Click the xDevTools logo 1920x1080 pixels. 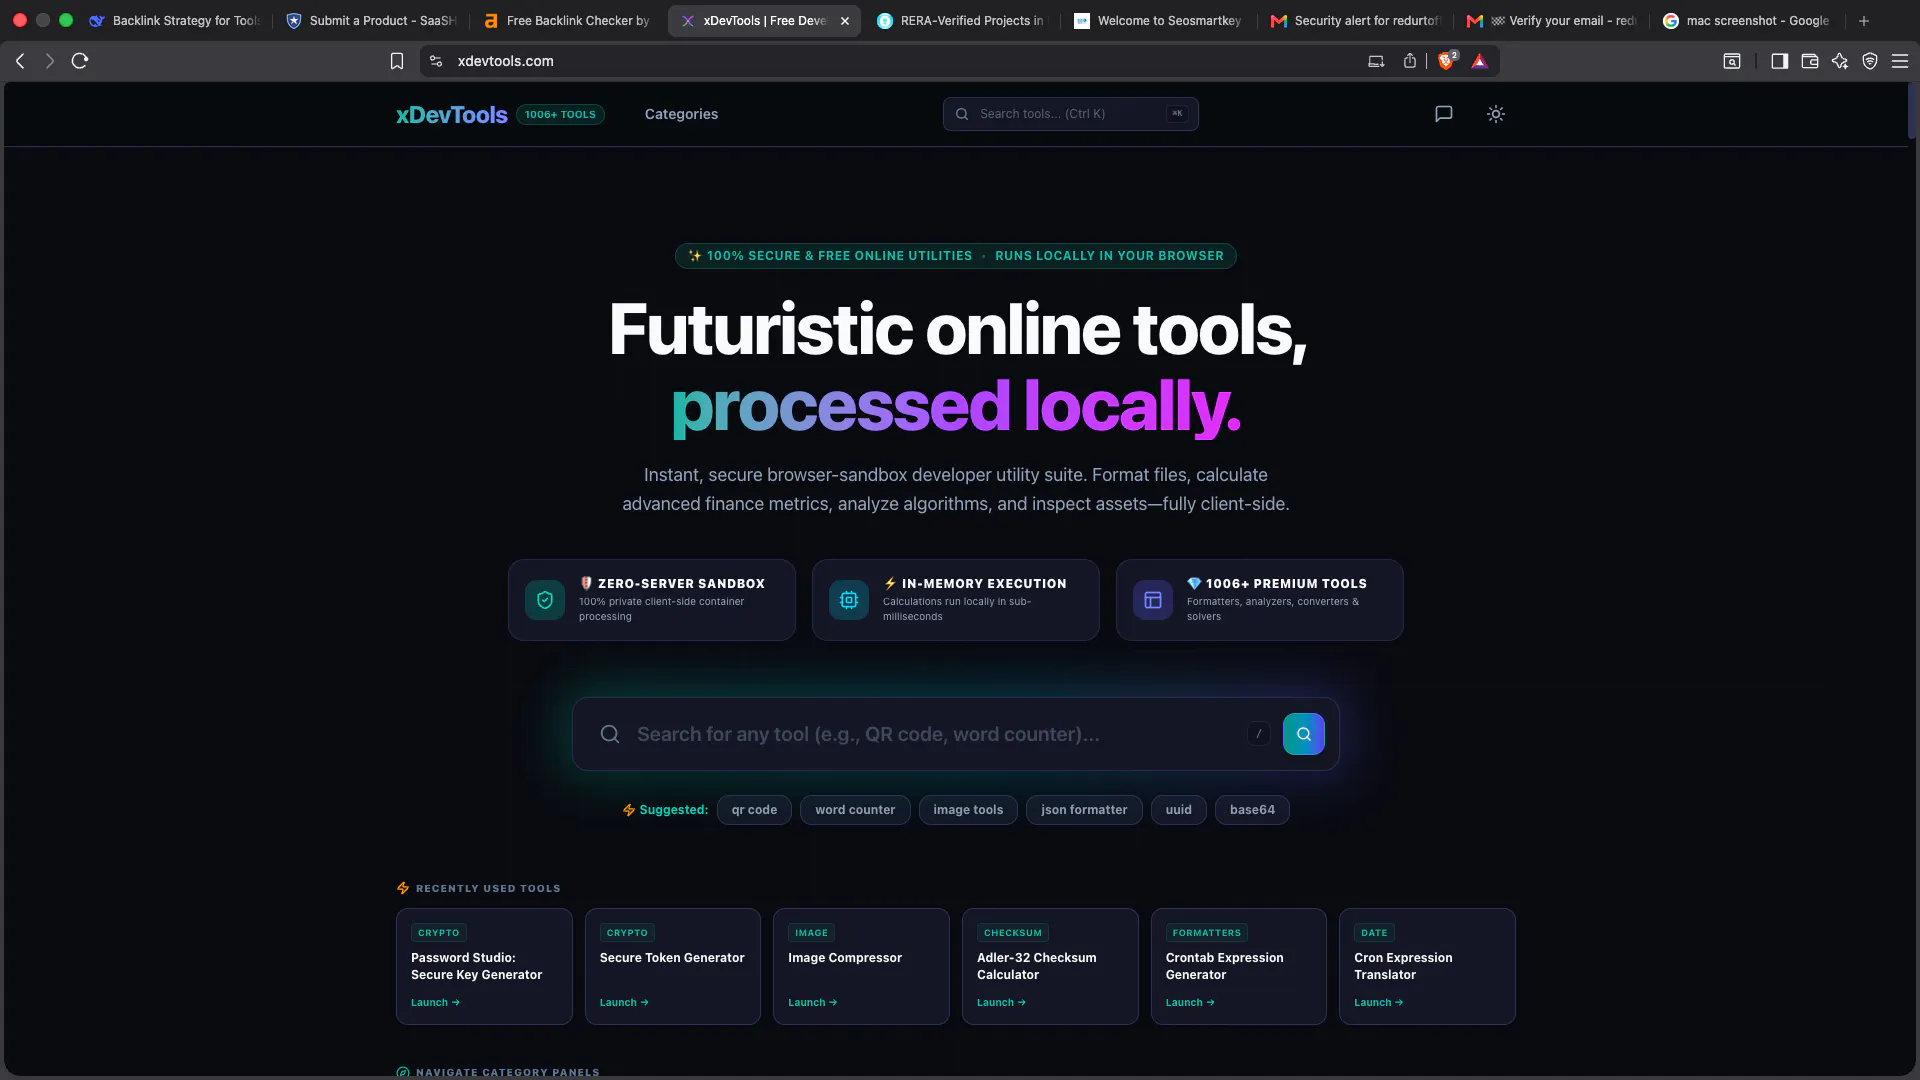(452, 114)
